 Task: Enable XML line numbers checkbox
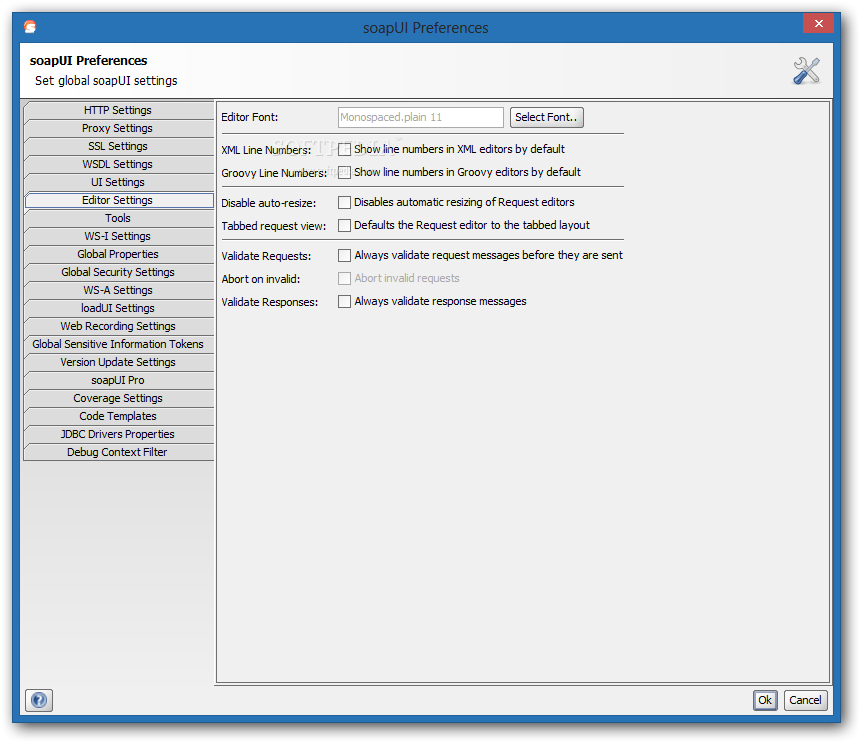(x=344, y=149)
